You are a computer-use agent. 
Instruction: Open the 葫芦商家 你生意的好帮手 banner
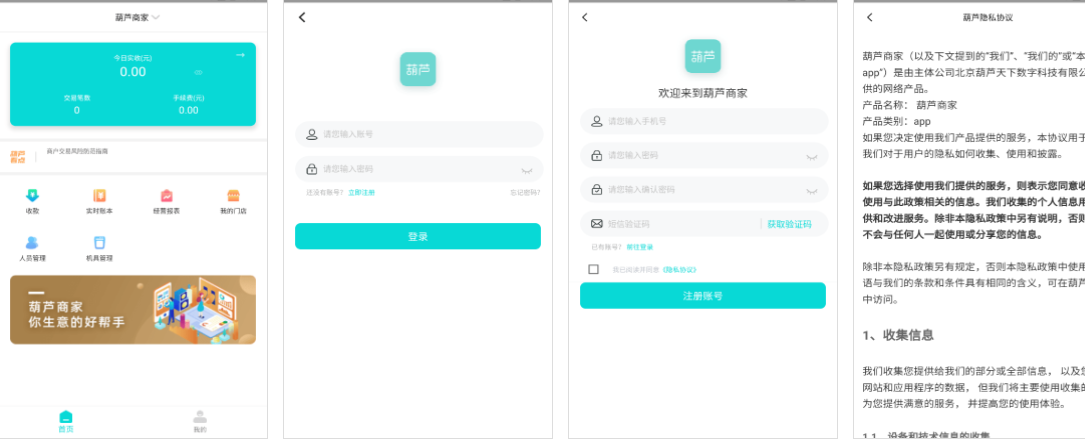[133, 310]
